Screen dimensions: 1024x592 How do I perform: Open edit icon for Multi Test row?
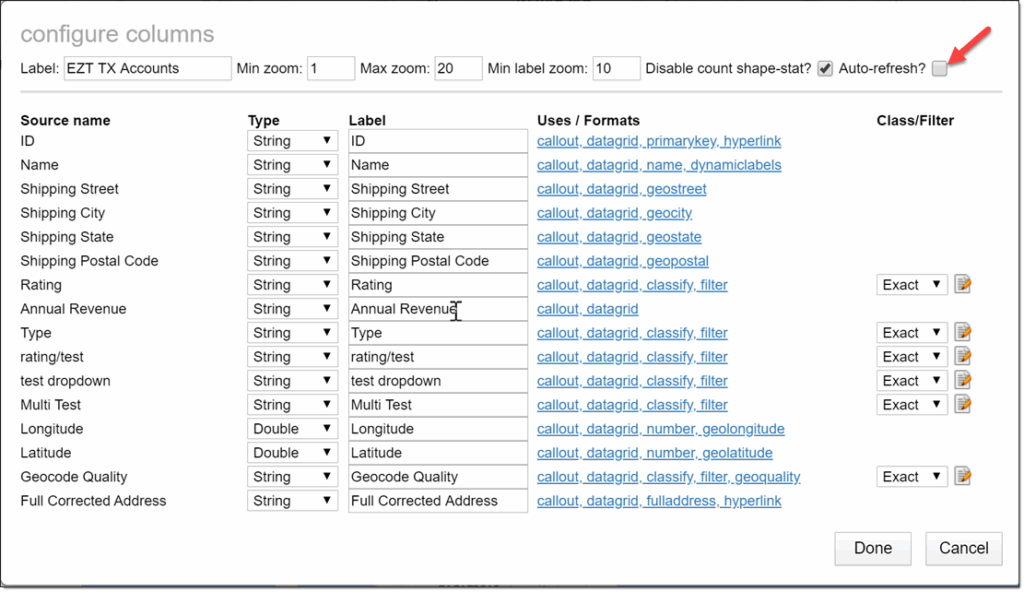tap(963, 405)
